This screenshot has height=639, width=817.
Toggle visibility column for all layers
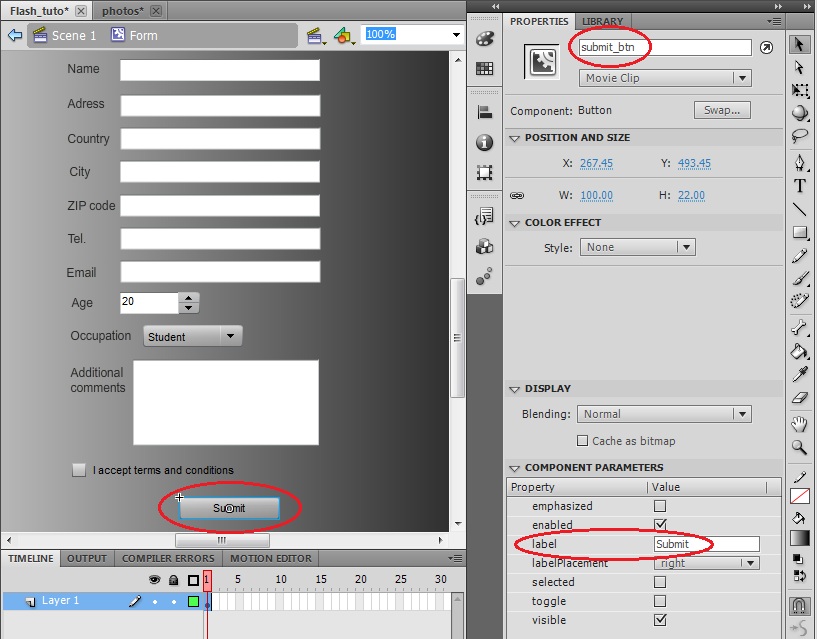coord(155,580)
